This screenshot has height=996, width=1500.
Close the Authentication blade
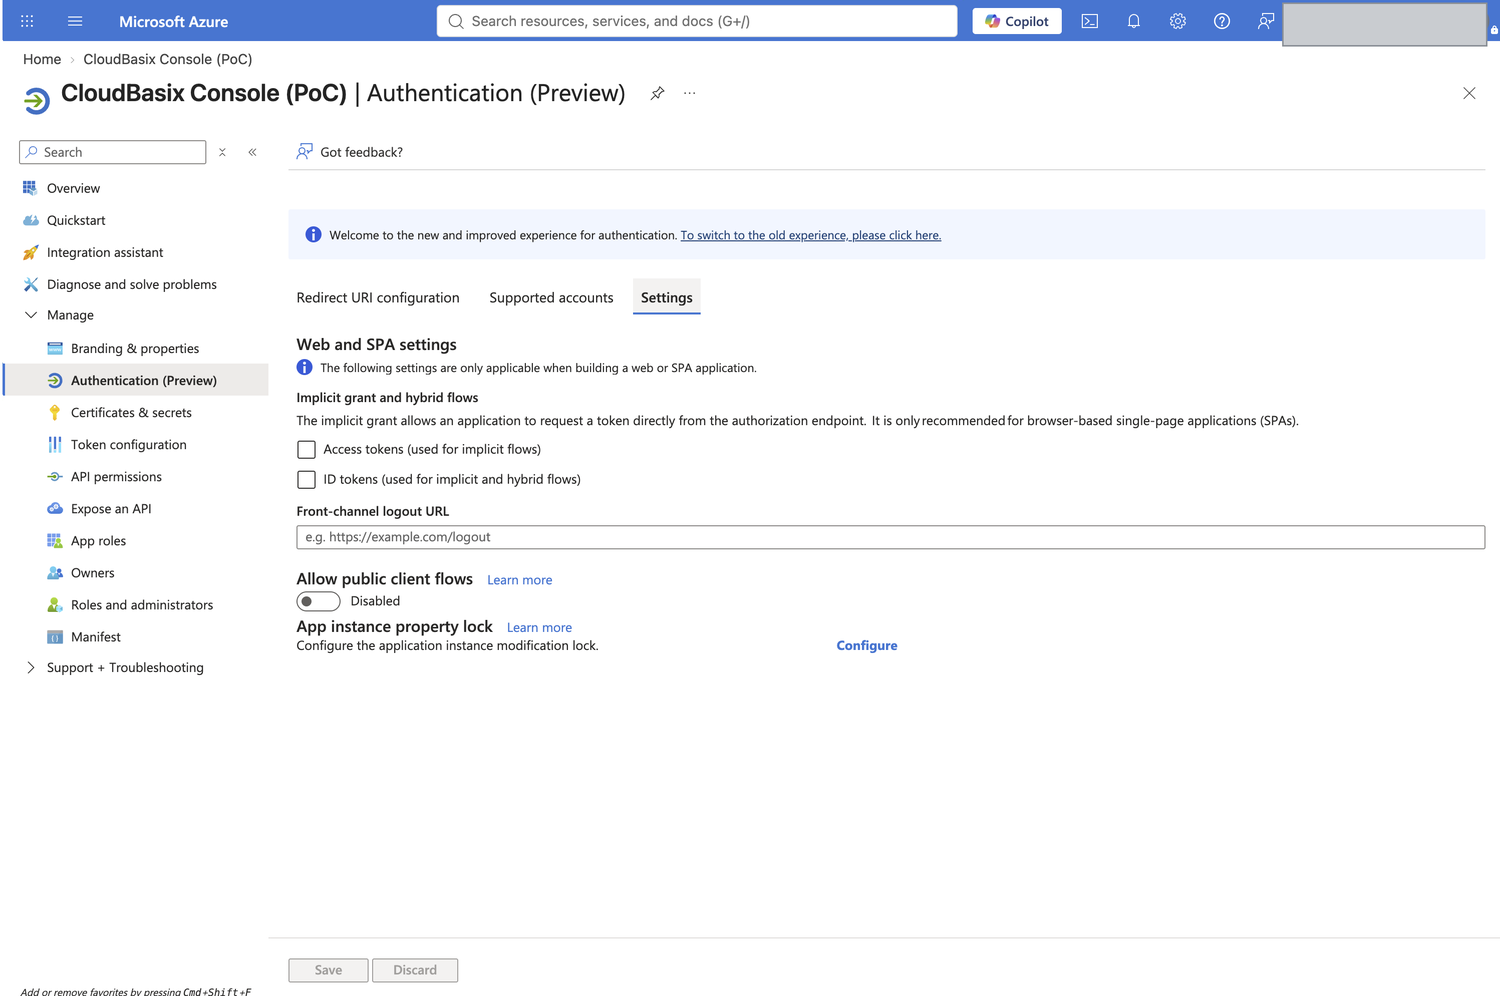click(1469, 93)
